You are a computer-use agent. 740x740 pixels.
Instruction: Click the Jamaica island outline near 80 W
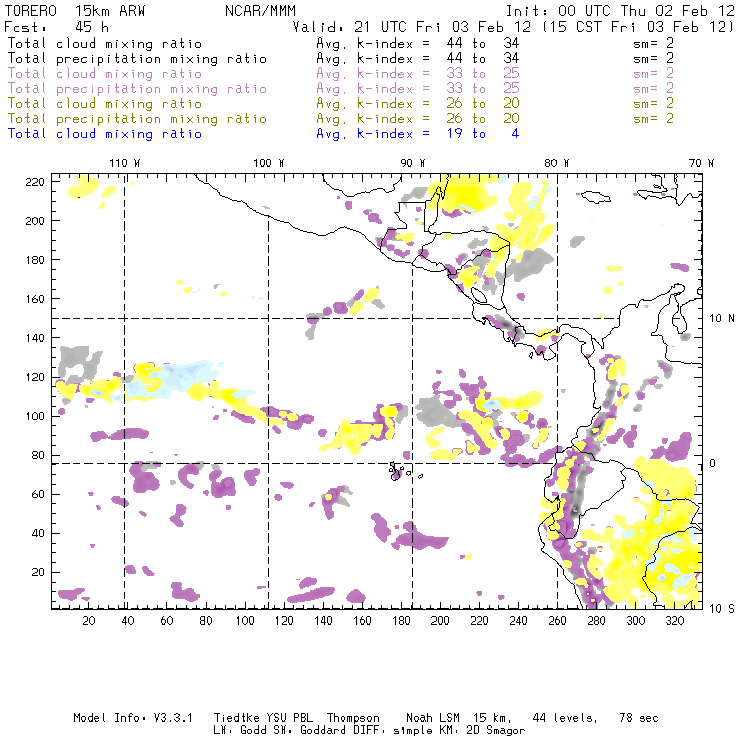coord(596,196)
